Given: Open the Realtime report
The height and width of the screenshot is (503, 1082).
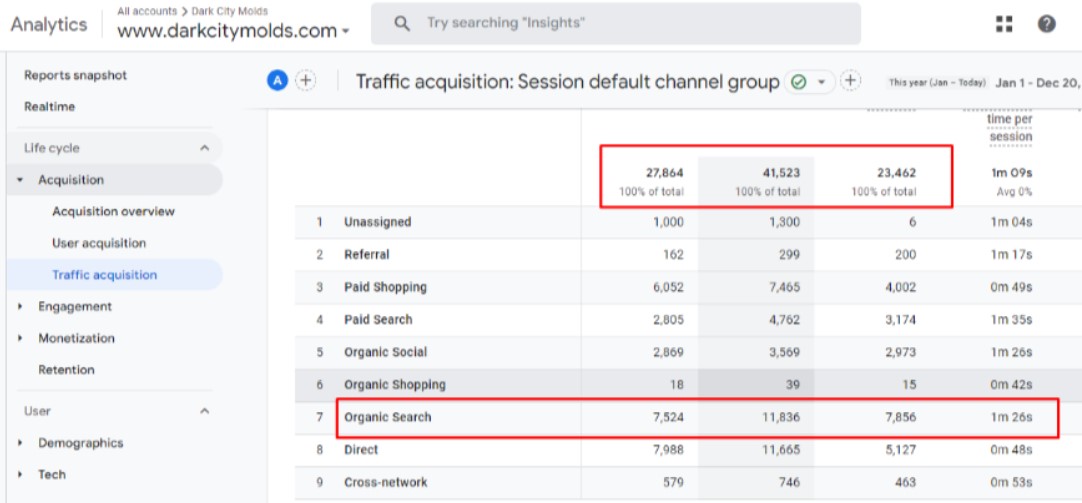Looking at the screenshot, I should [50, 107].
